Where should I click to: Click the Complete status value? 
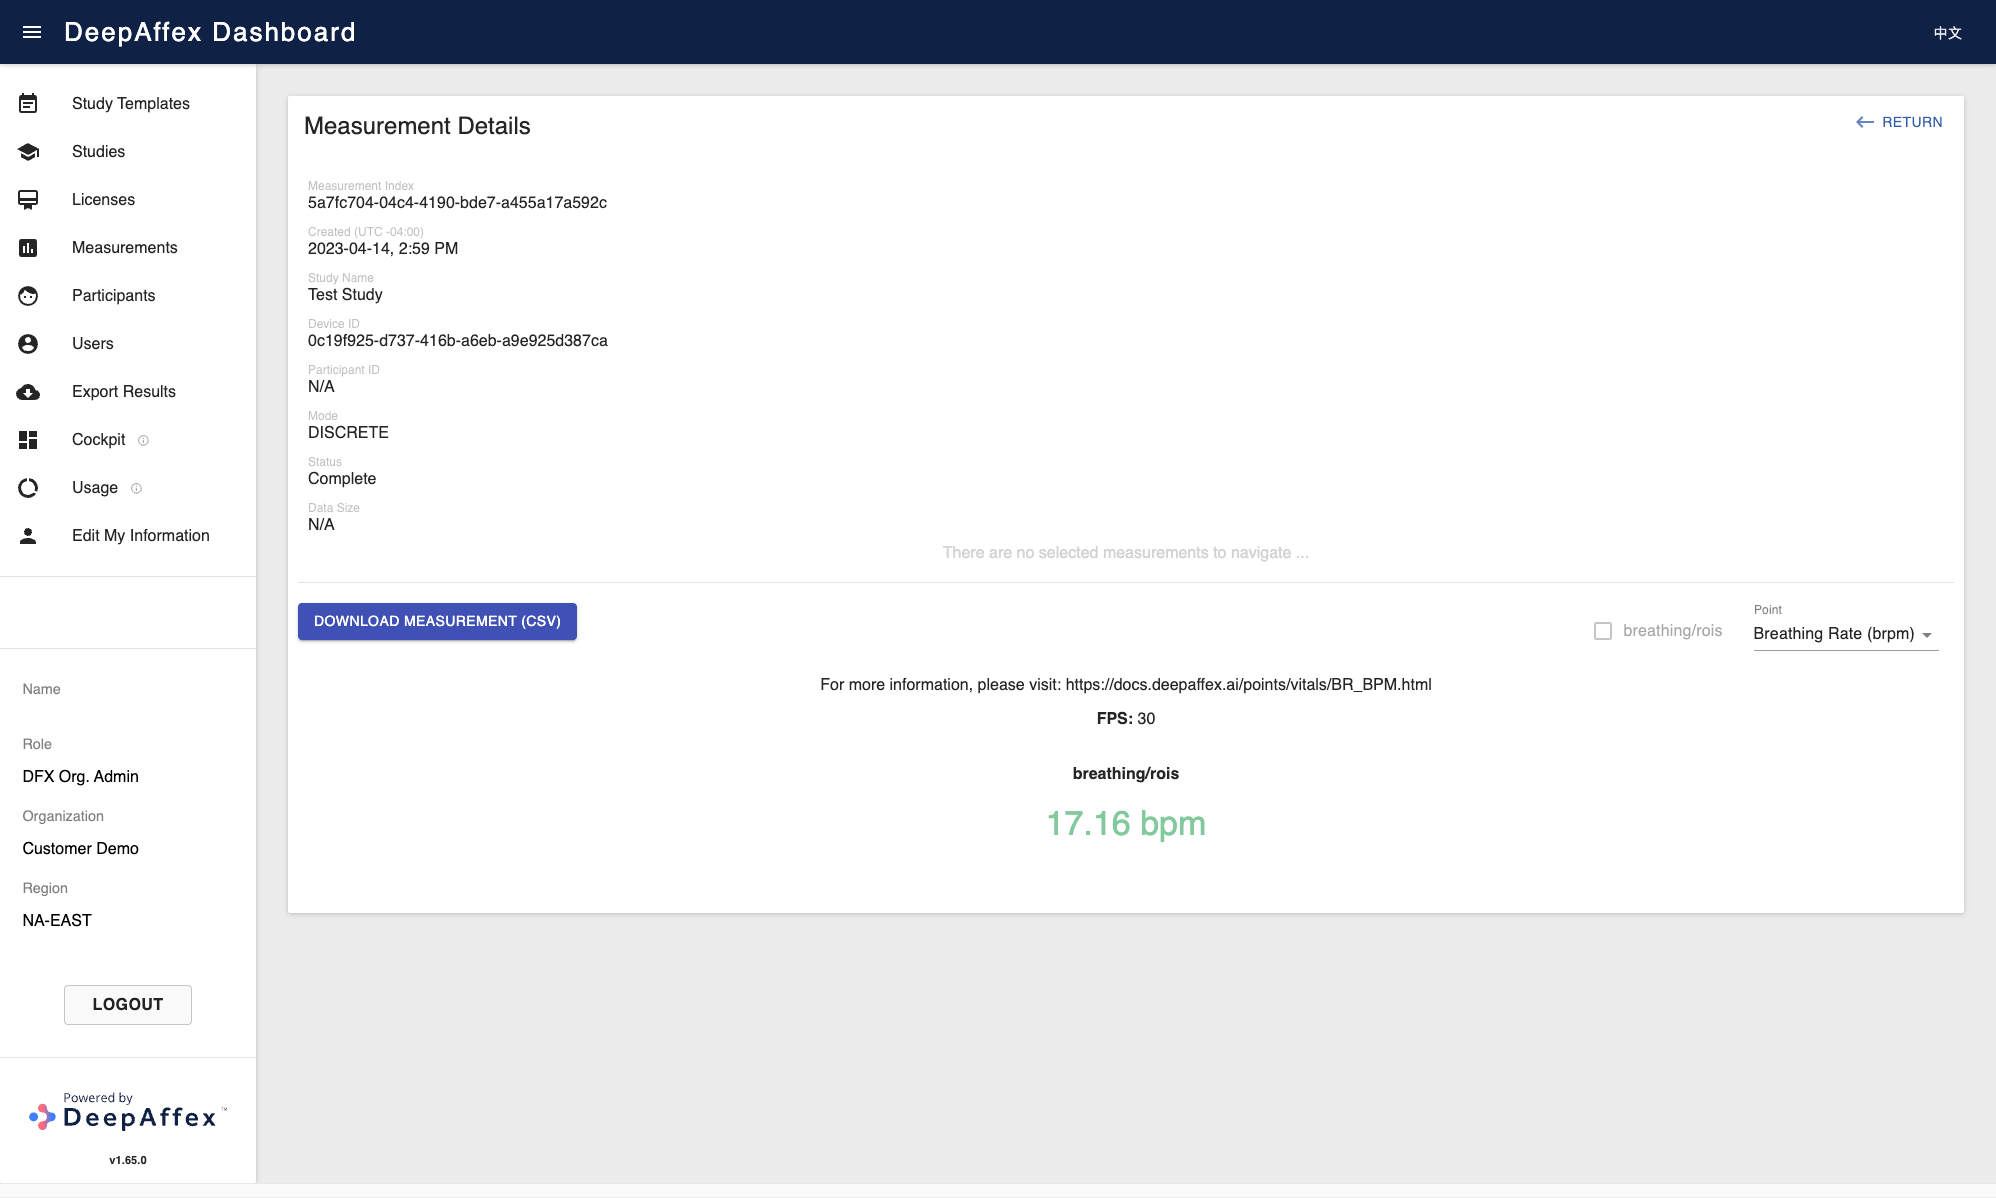pos(342,478)
